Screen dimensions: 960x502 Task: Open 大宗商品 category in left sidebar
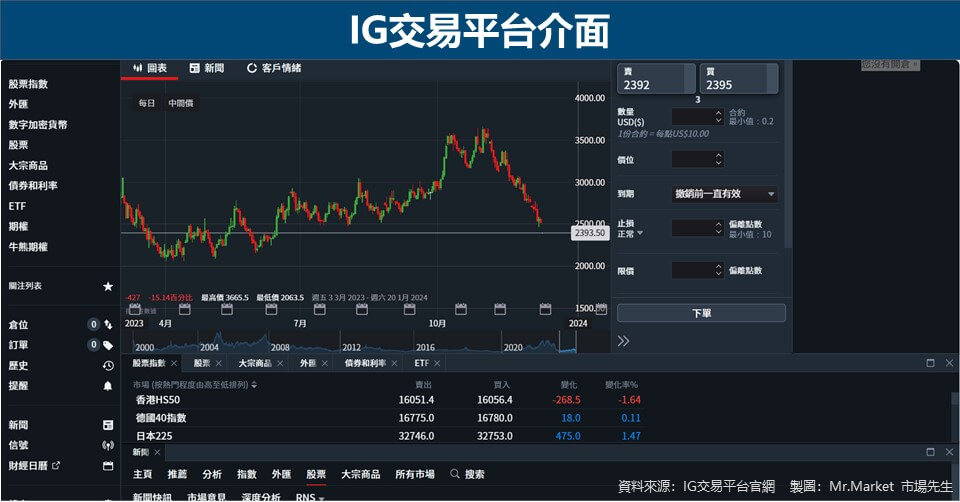coord(28,165)
